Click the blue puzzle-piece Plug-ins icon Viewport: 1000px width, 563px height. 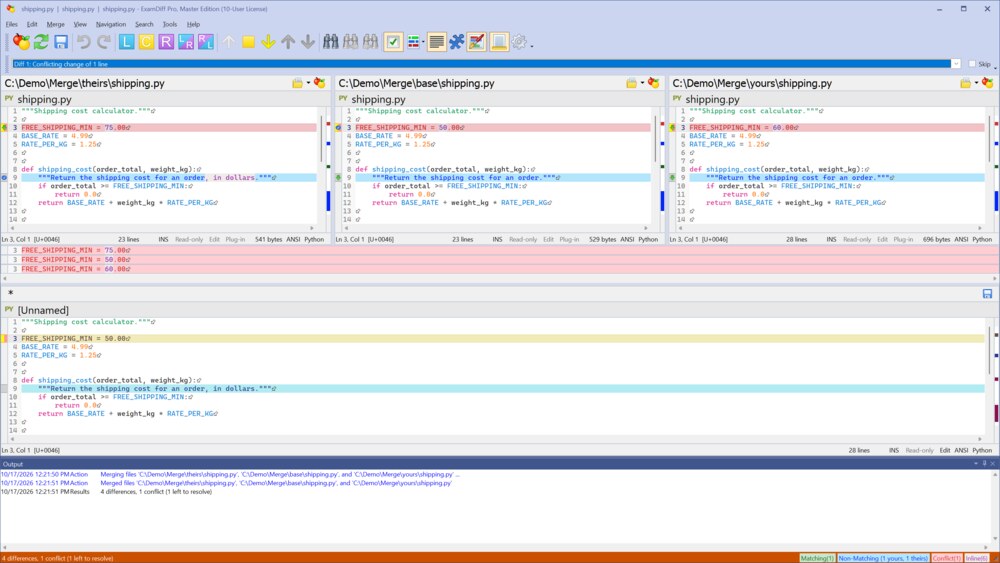(457, 42)
